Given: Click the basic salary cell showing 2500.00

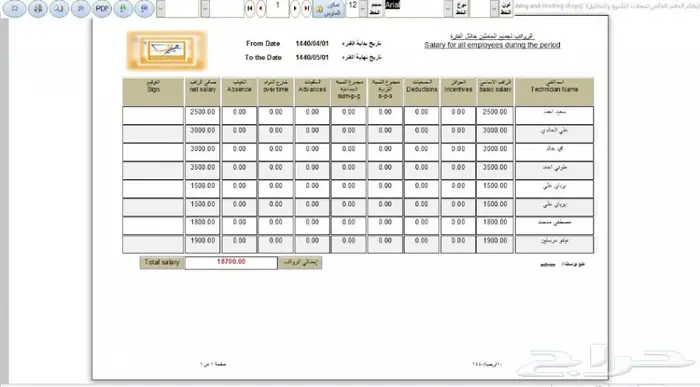Looking at the screenshot, I should 495,115.
